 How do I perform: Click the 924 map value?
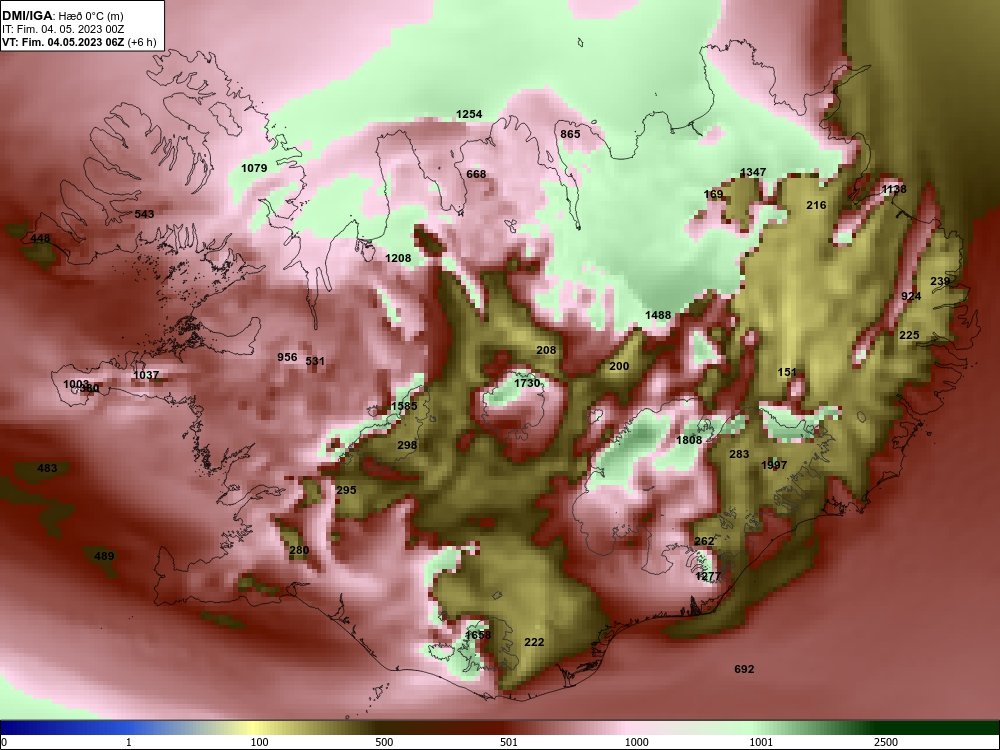911,297
